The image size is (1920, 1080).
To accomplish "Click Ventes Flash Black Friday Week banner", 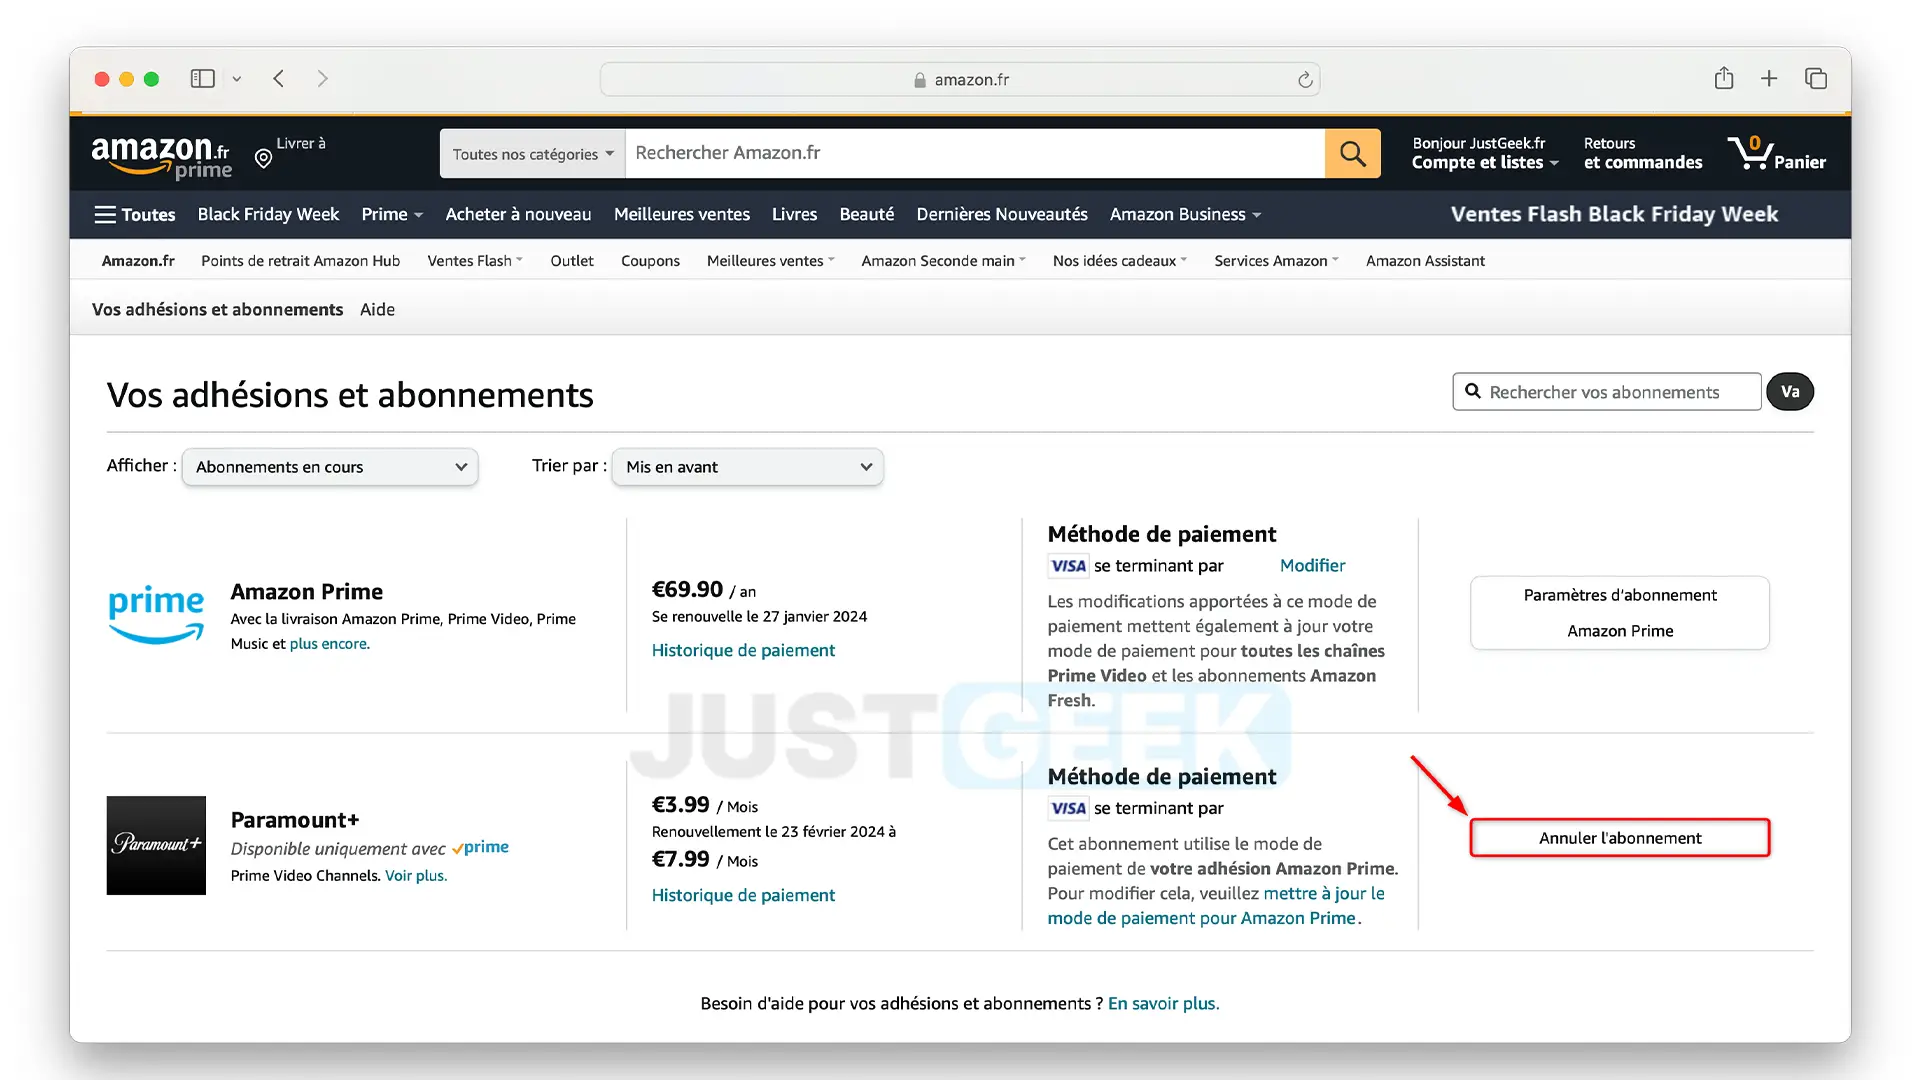I will tap(1614, 214).
